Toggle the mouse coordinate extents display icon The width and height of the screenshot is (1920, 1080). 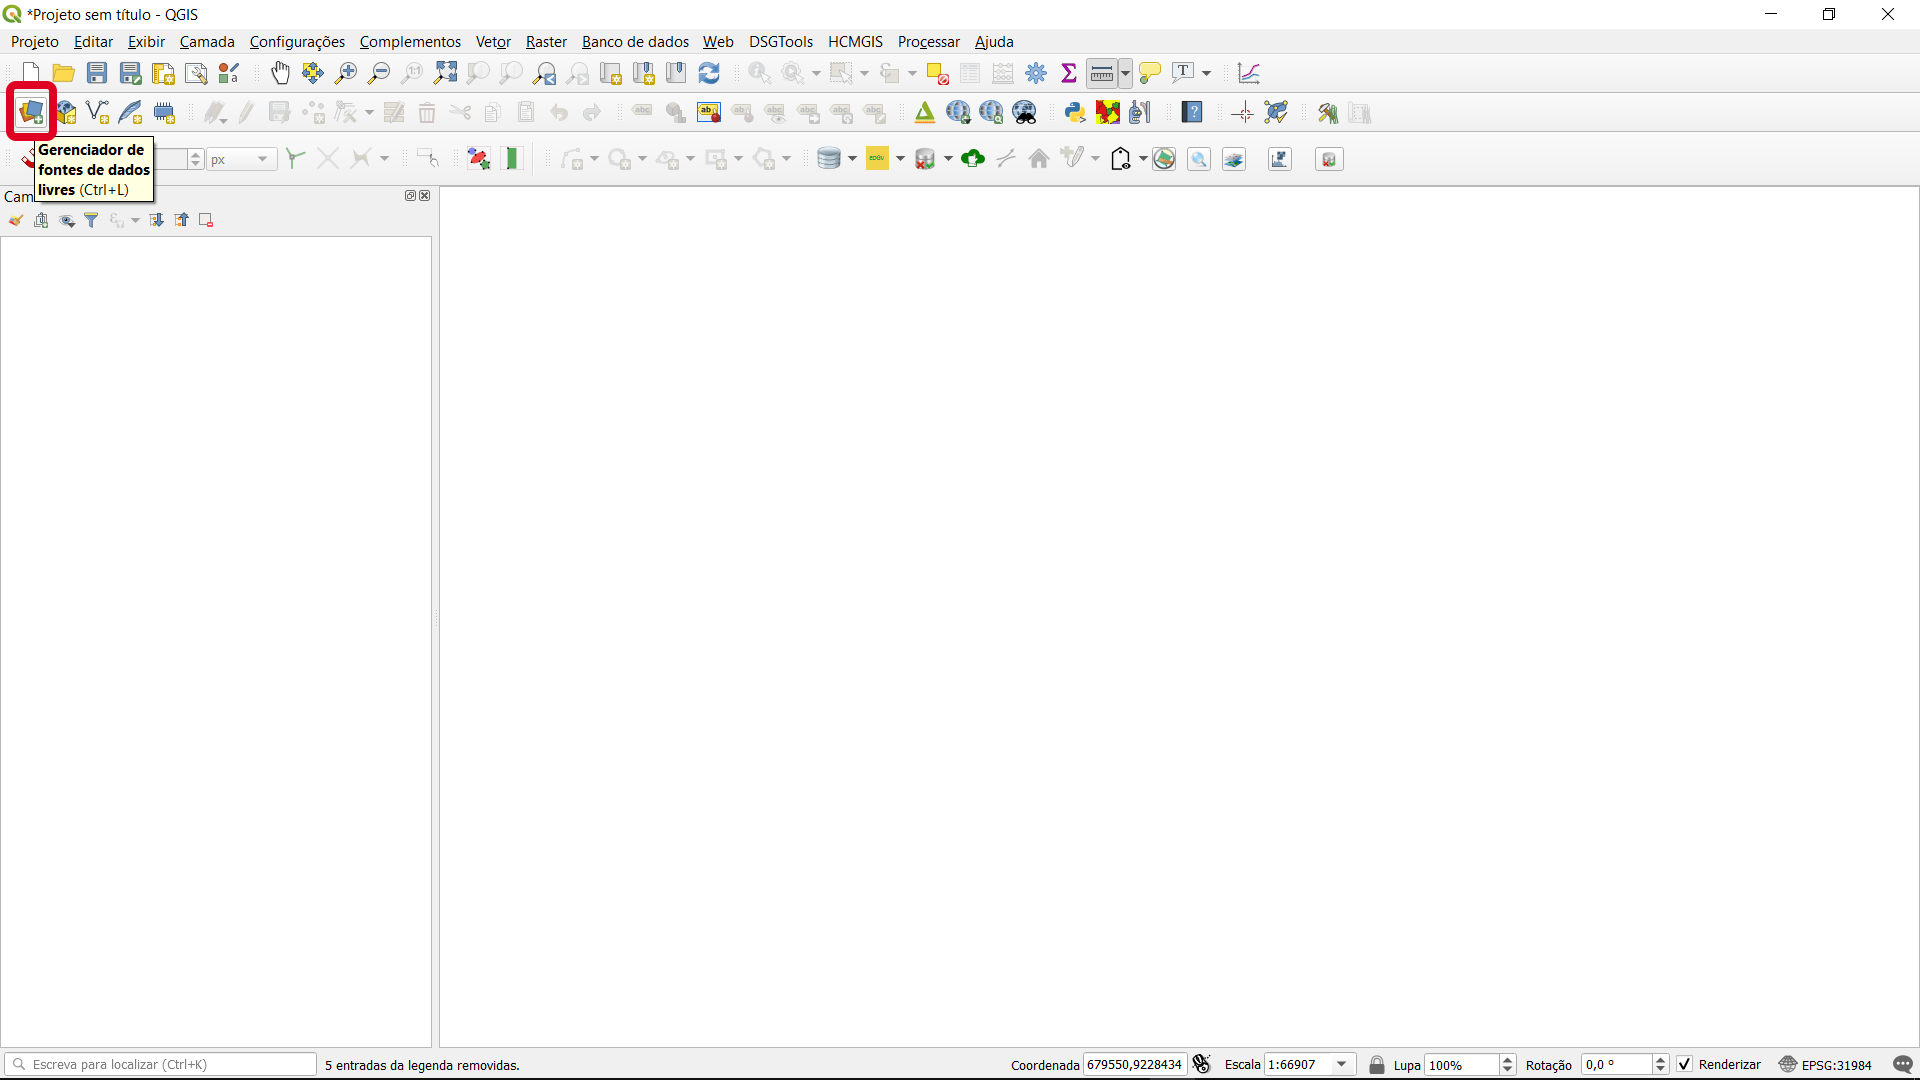[1202, 1064]
